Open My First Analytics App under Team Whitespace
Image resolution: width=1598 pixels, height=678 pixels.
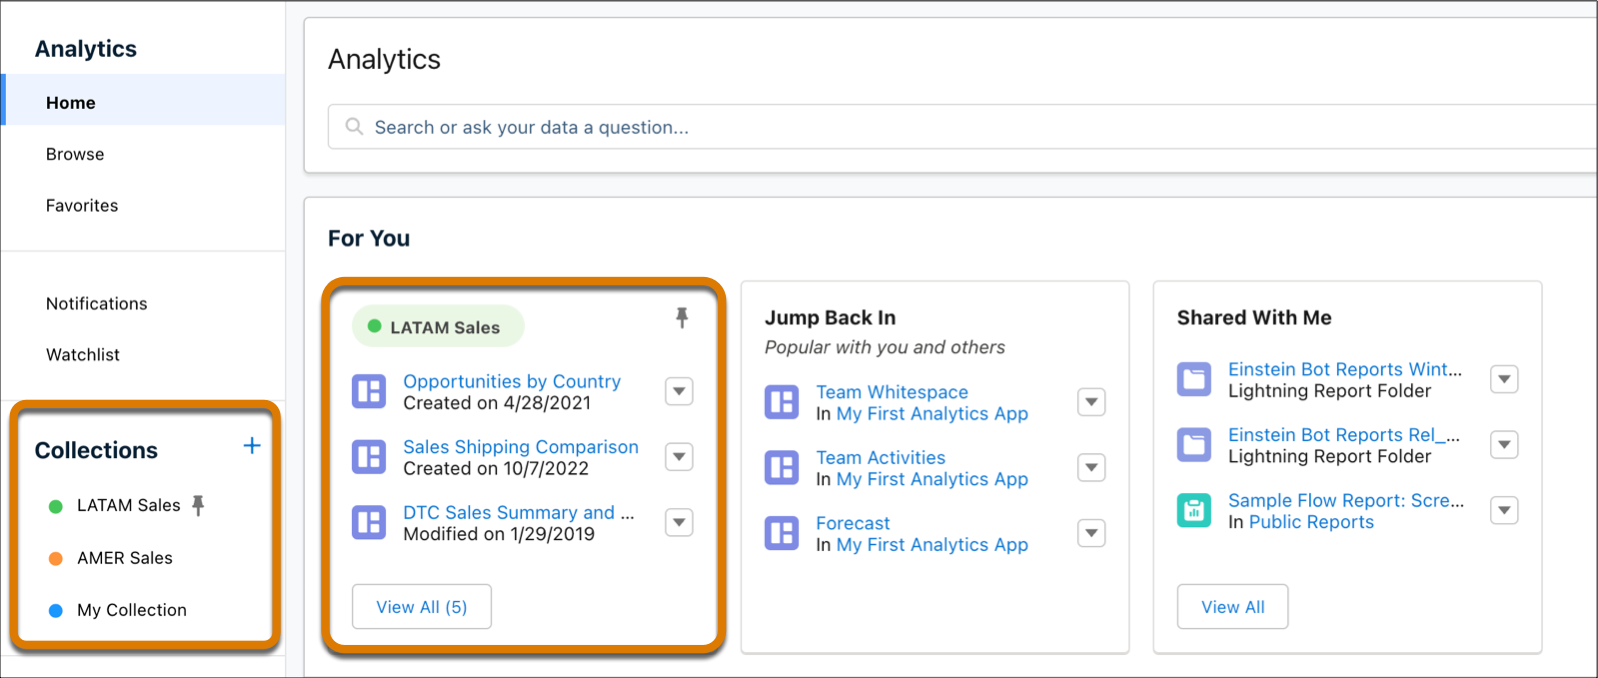tap(932, 414)
